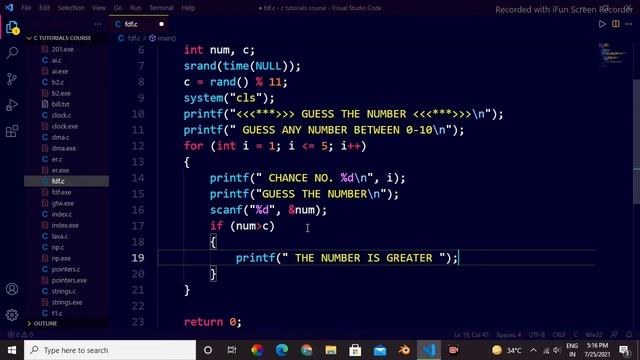Viewport: 640px width, 360px height.
Task: Open the screen recorder taskbar icon
Action: [x=453, y=350]
